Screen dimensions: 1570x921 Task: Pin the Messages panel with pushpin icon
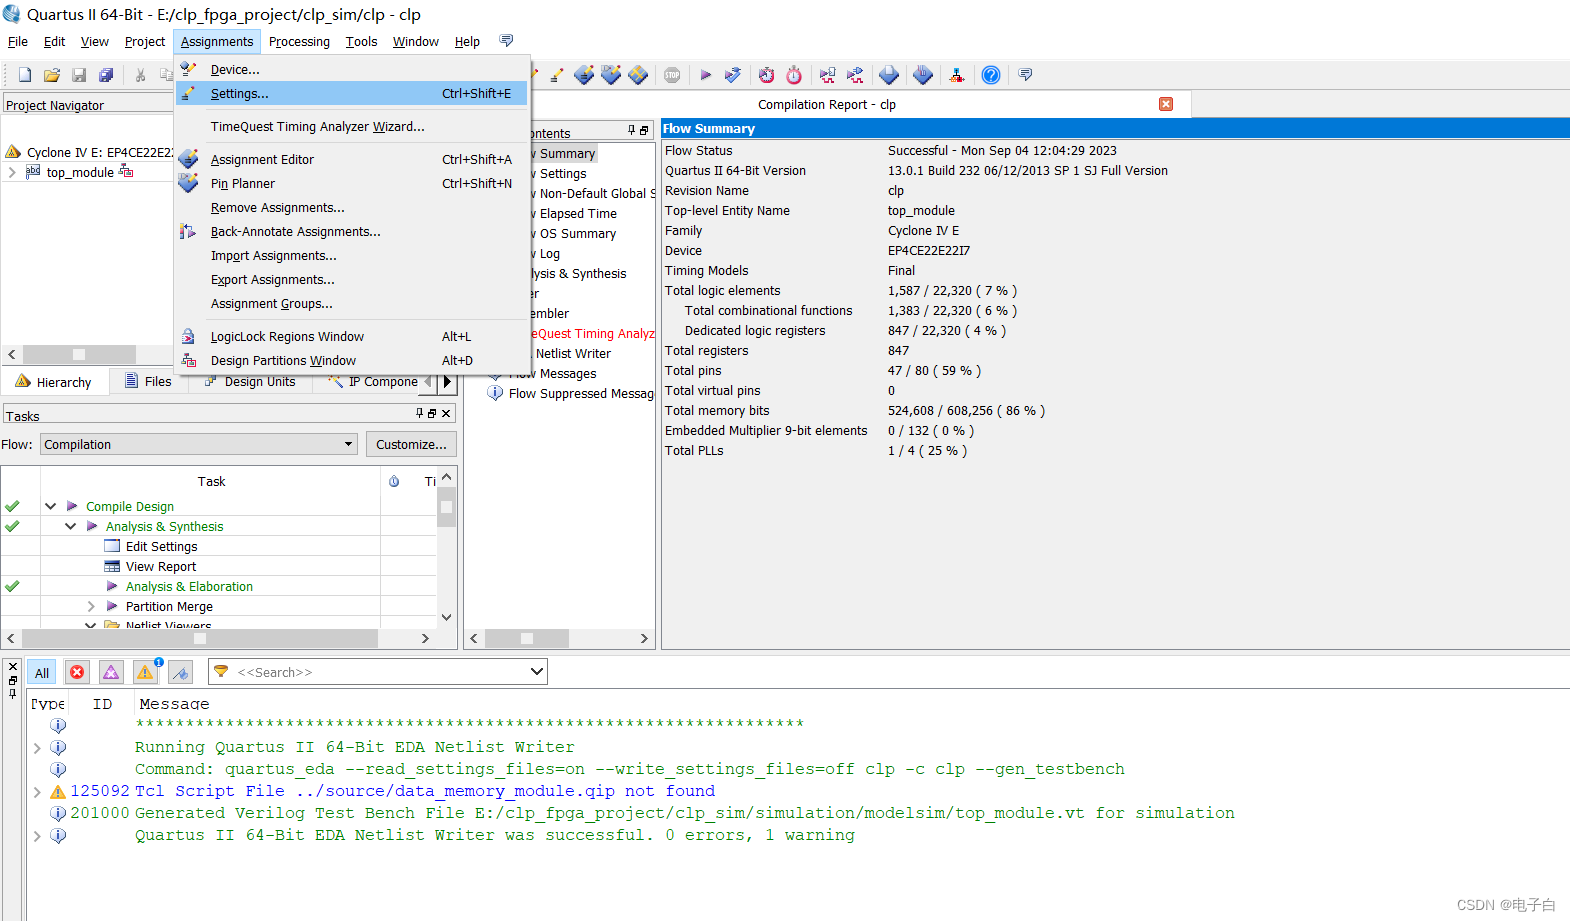coord(13,692)
